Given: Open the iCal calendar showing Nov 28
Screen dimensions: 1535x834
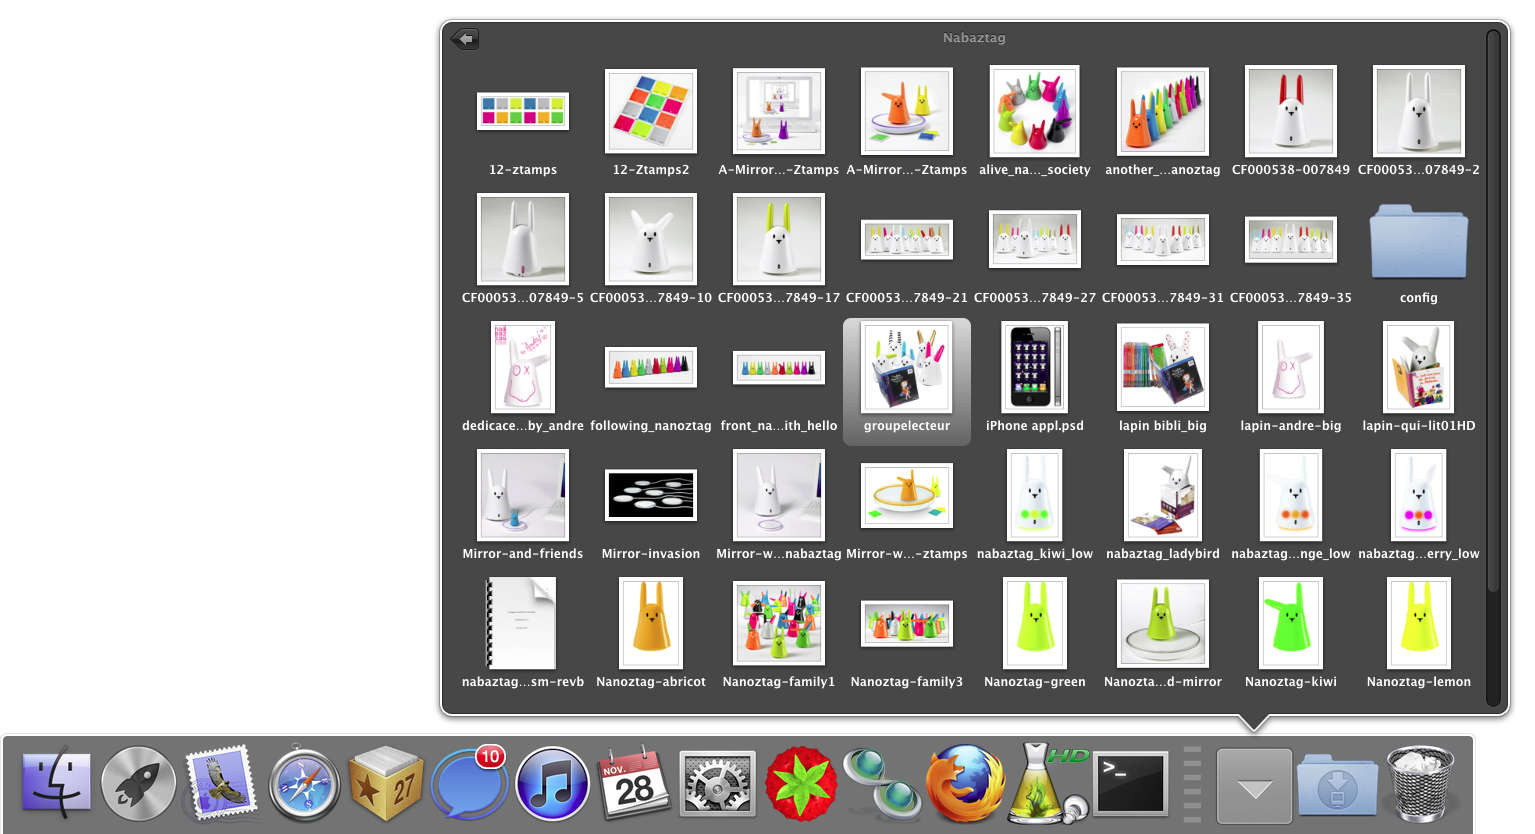Looking at the screenshot, I should [634, 783].
